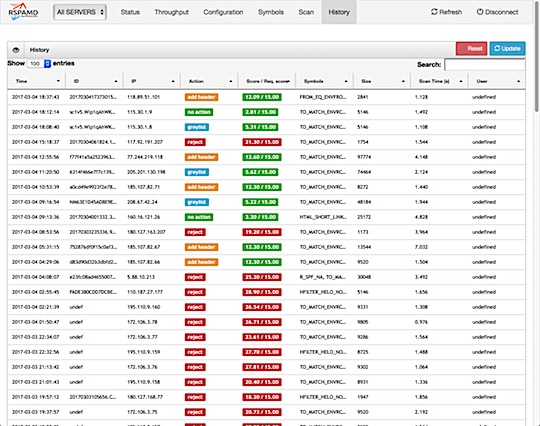Click the score 20.73 / 15.00
This screenshot has height=426, width=540.
pos(262,412)
